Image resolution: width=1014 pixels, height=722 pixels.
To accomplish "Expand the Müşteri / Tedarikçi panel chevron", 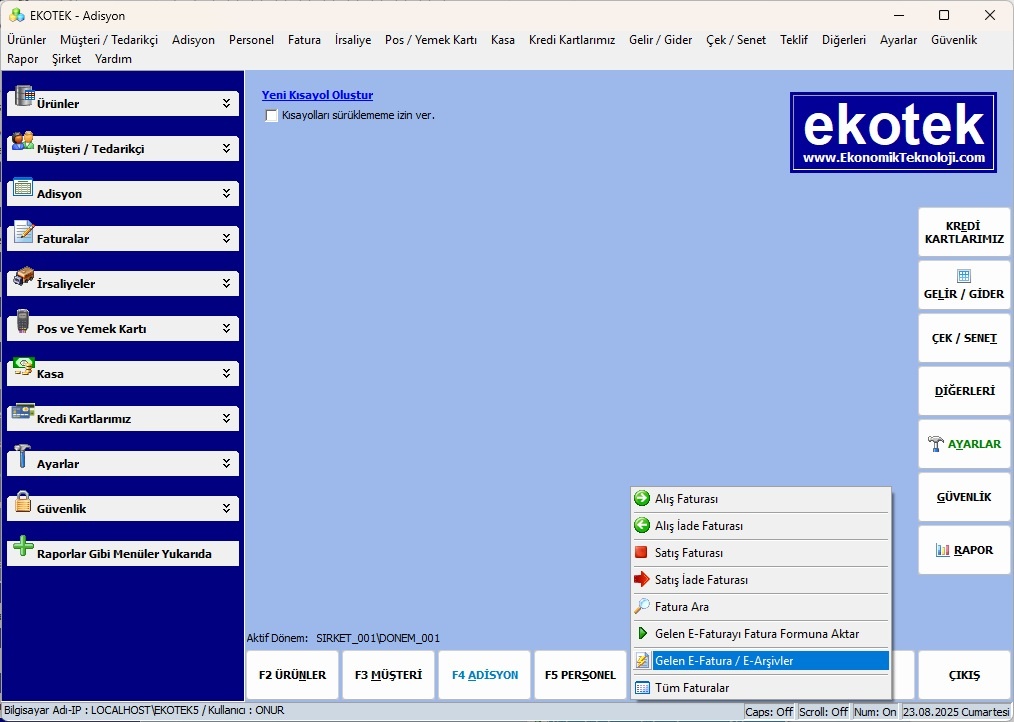I will [226, 149].
